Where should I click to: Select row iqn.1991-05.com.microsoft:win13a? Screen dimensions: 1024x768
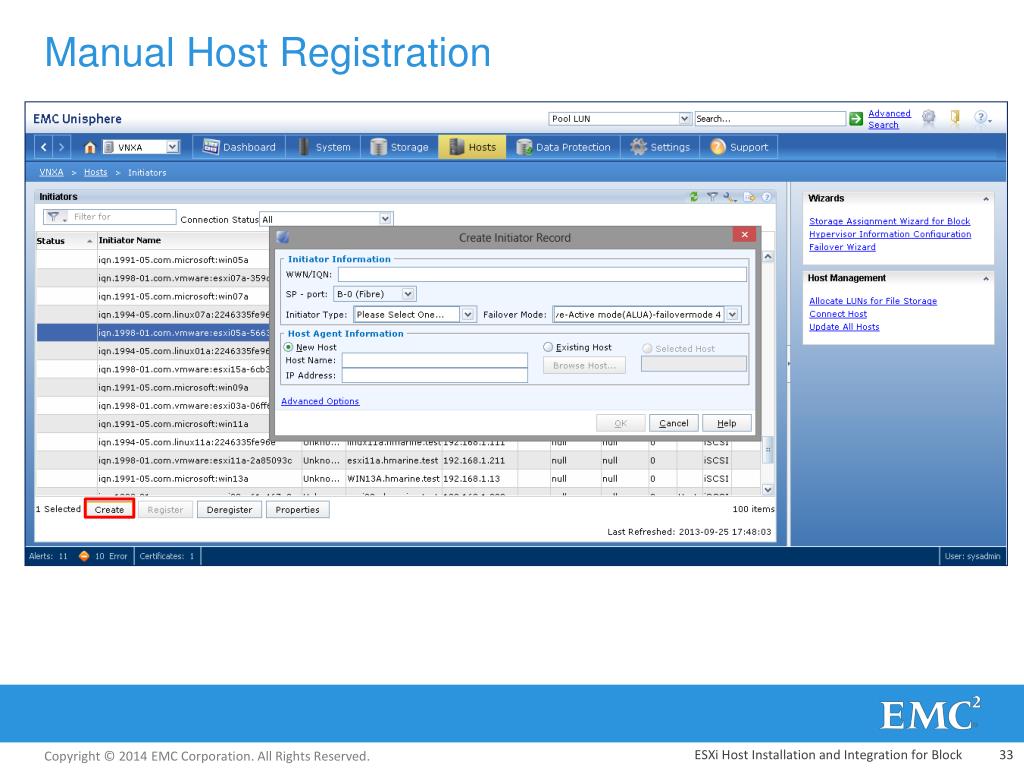click(398, 479)
